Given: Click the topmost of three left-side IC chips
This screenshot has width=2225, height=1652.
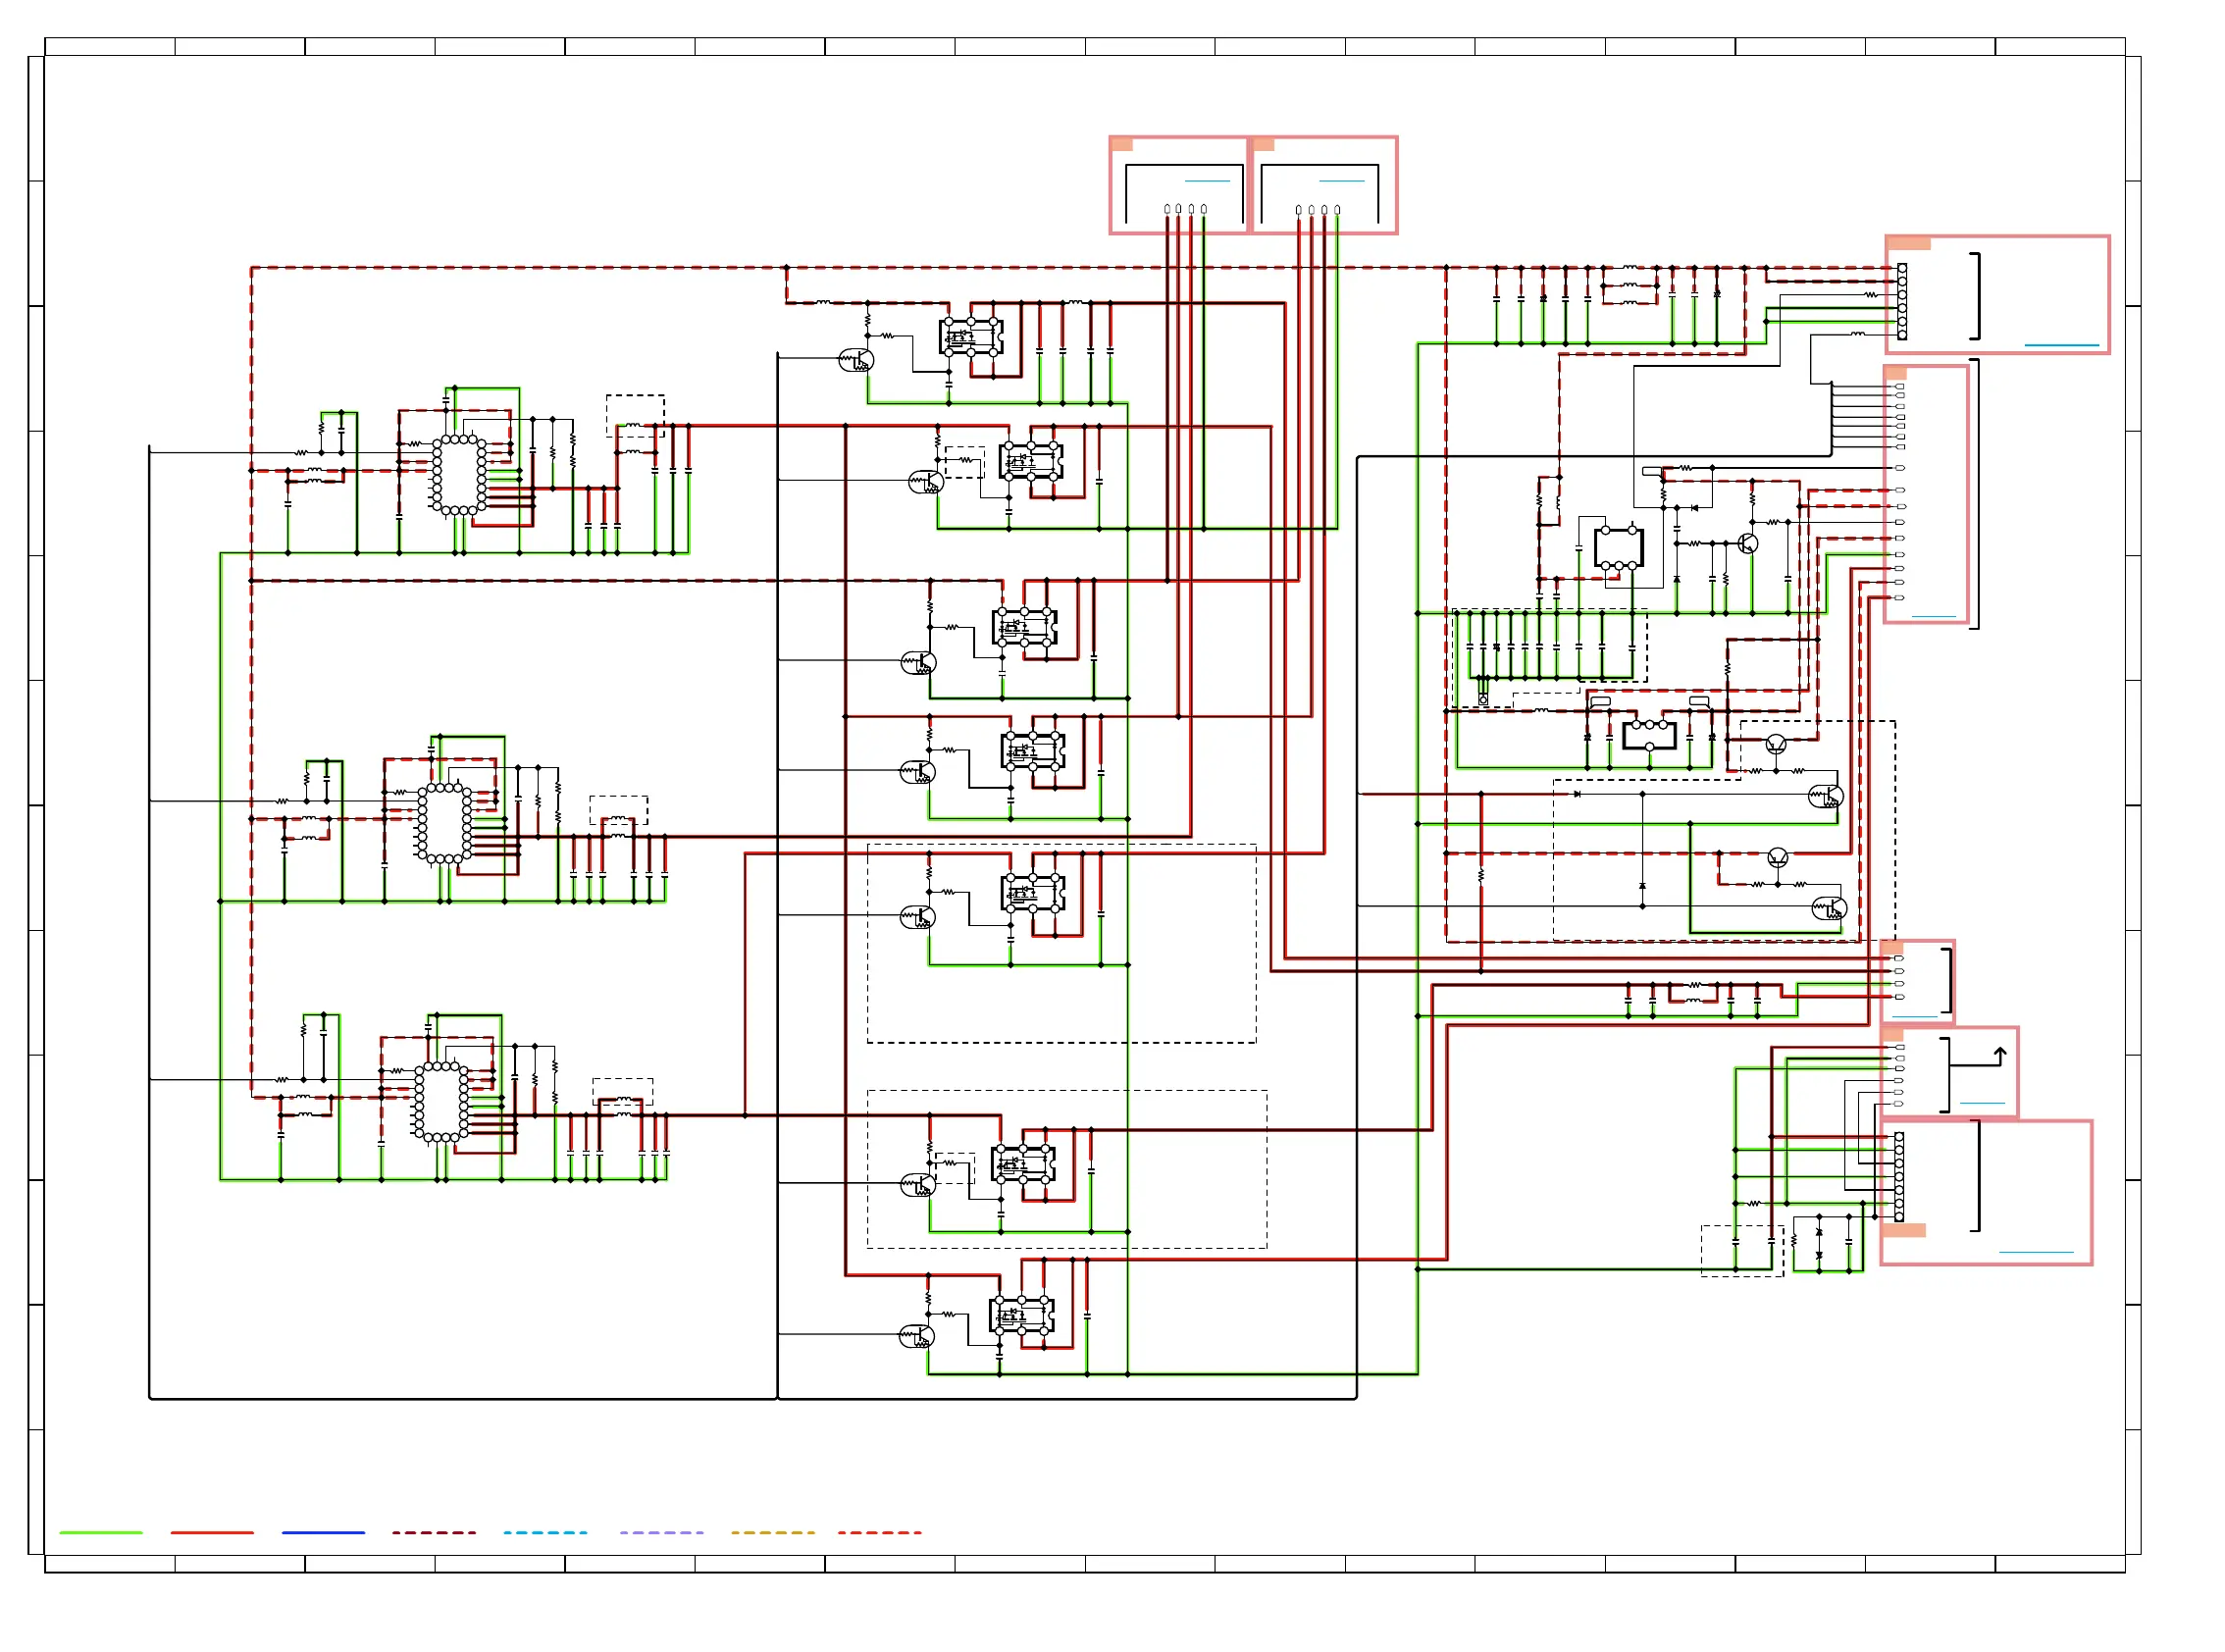Looking at the screenshot, I should [459, 476].
